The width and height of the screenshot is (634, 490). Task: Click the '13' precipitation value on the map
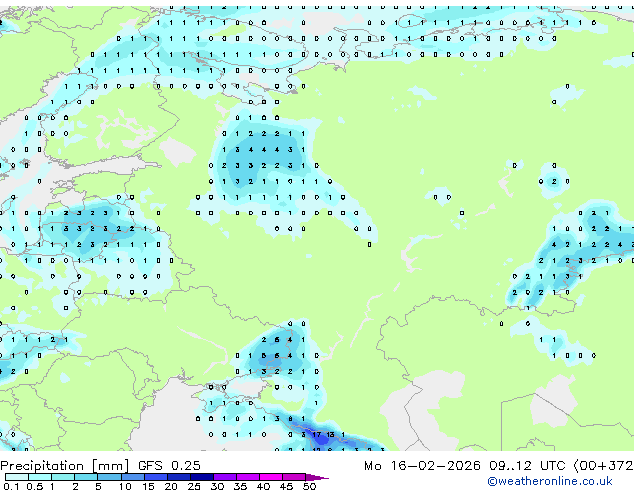(x=330, y=435)
